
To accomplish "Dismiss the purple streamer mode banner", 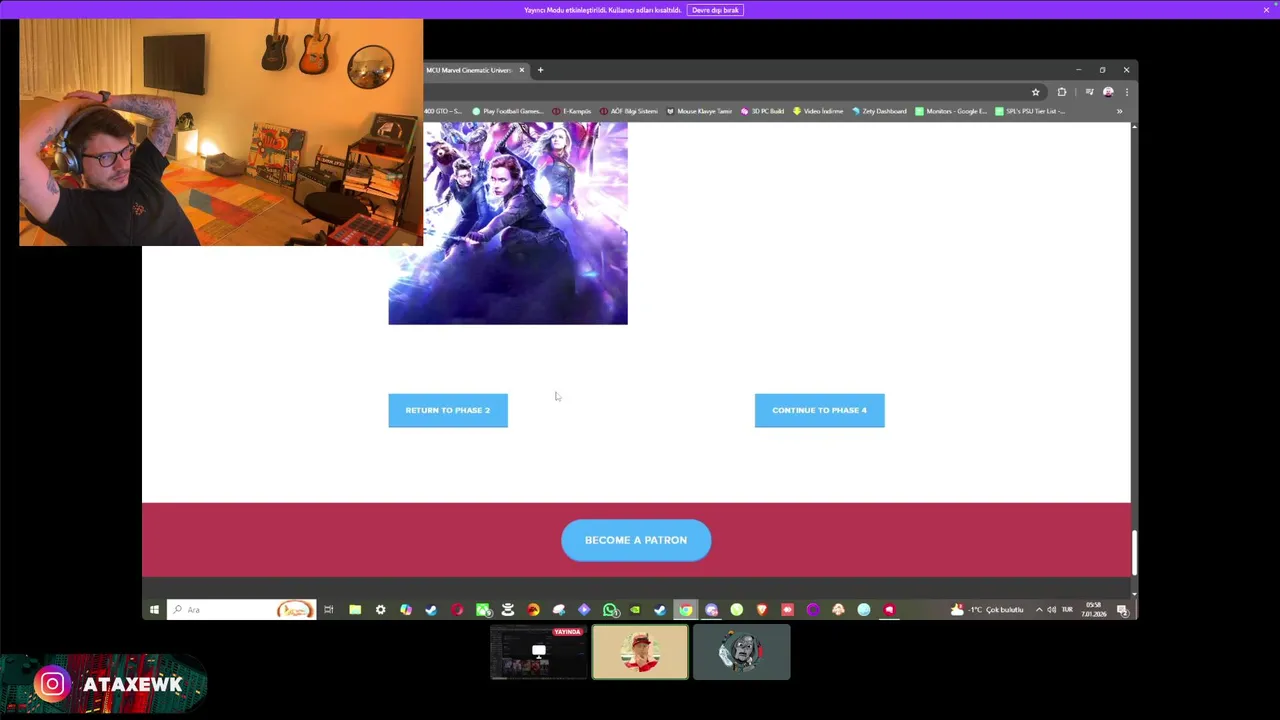I will coord(1266,10).
